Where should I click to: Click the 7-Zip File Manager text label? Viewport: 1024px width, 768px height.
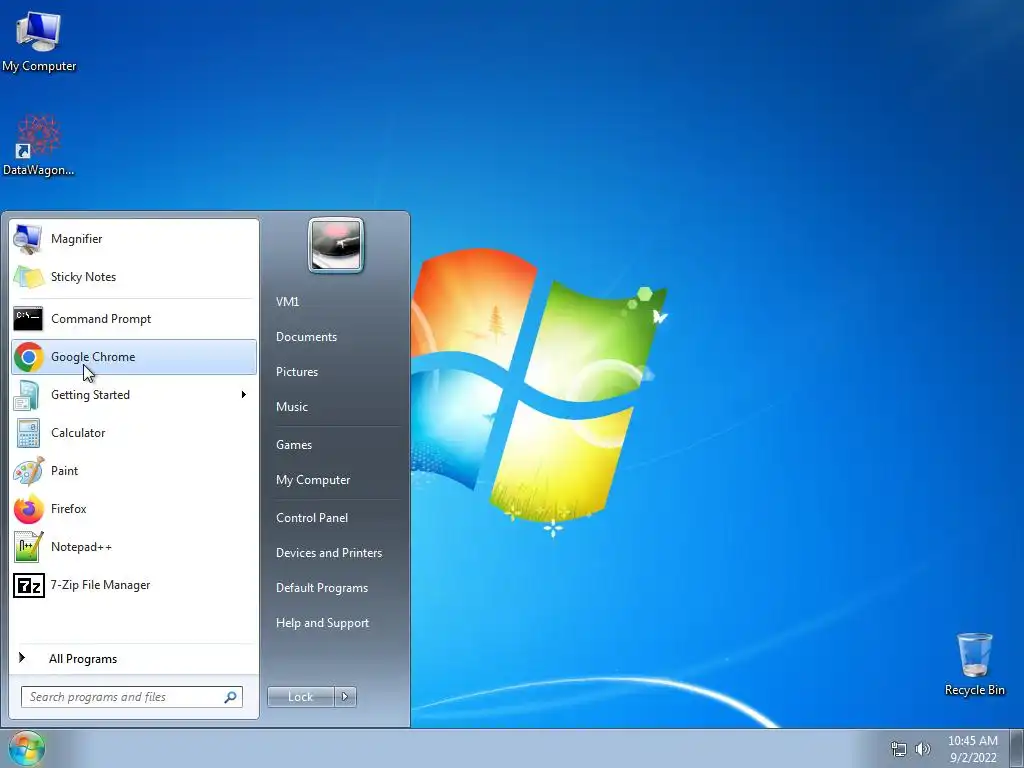pos(100,585)
